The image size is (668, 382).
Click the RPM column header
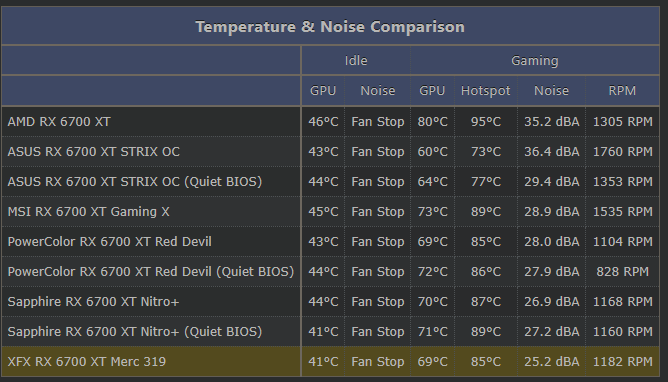click(x=622, y=91)
